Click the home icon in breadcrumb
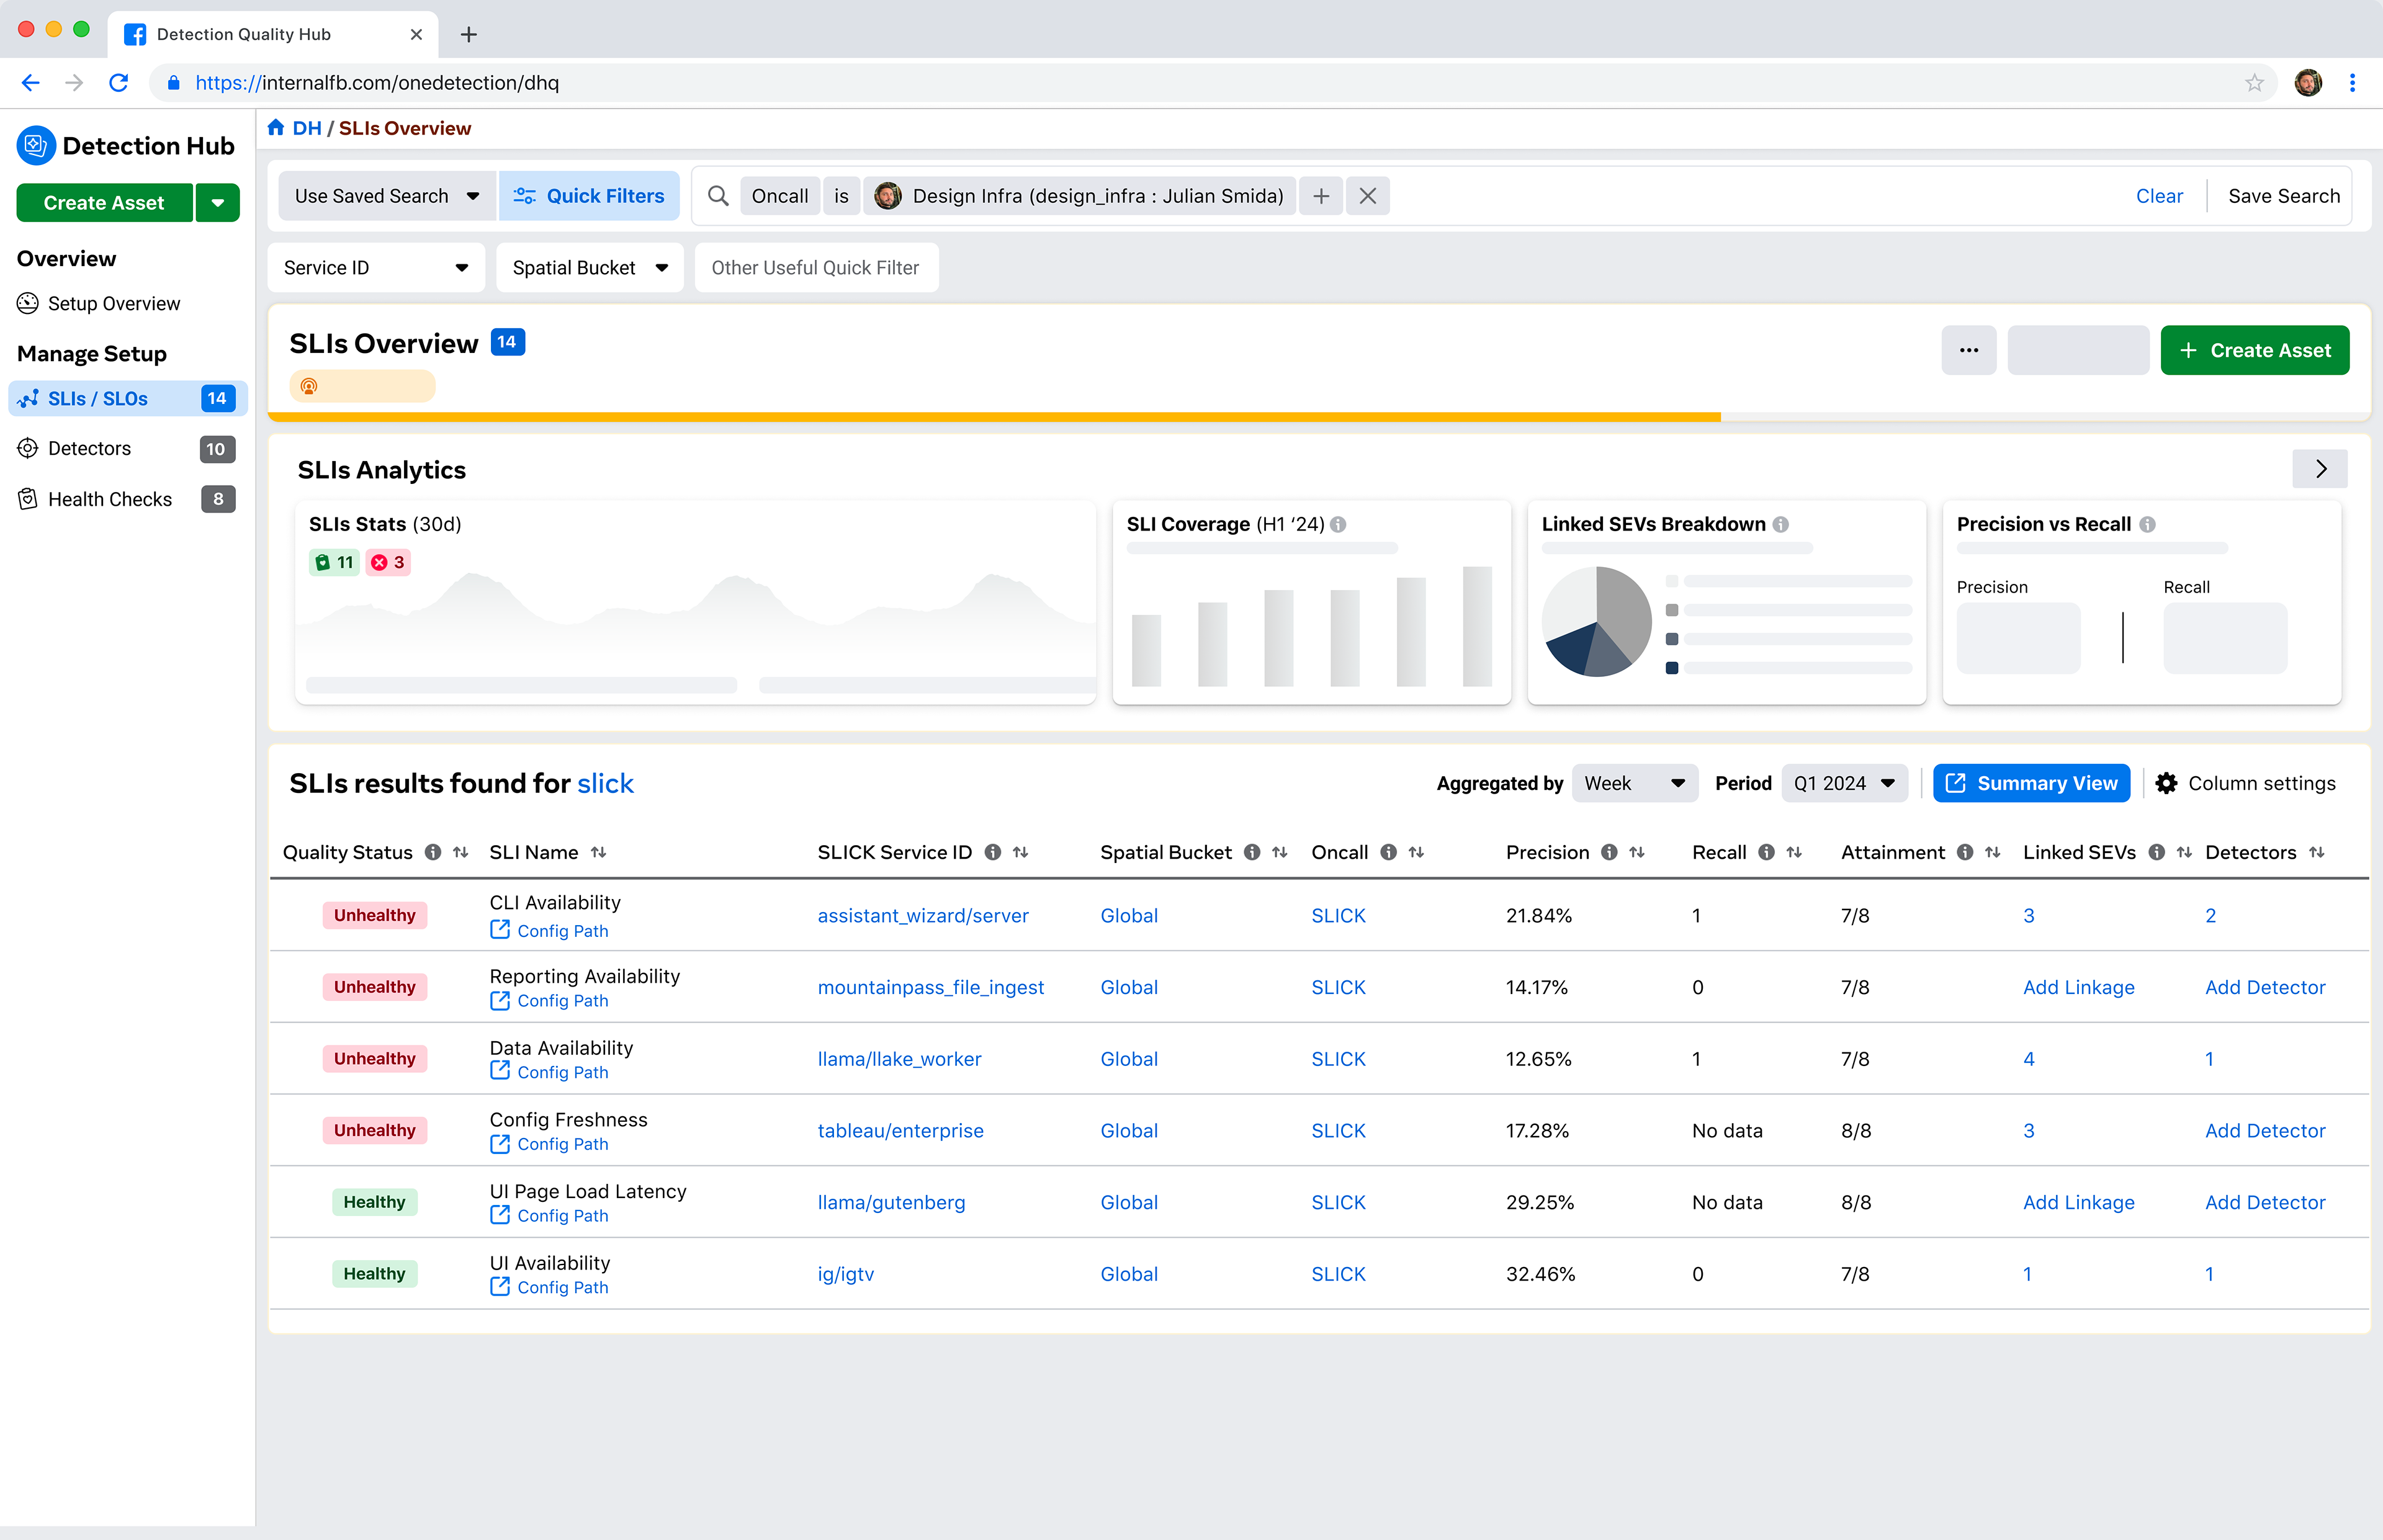 [276, 128]
